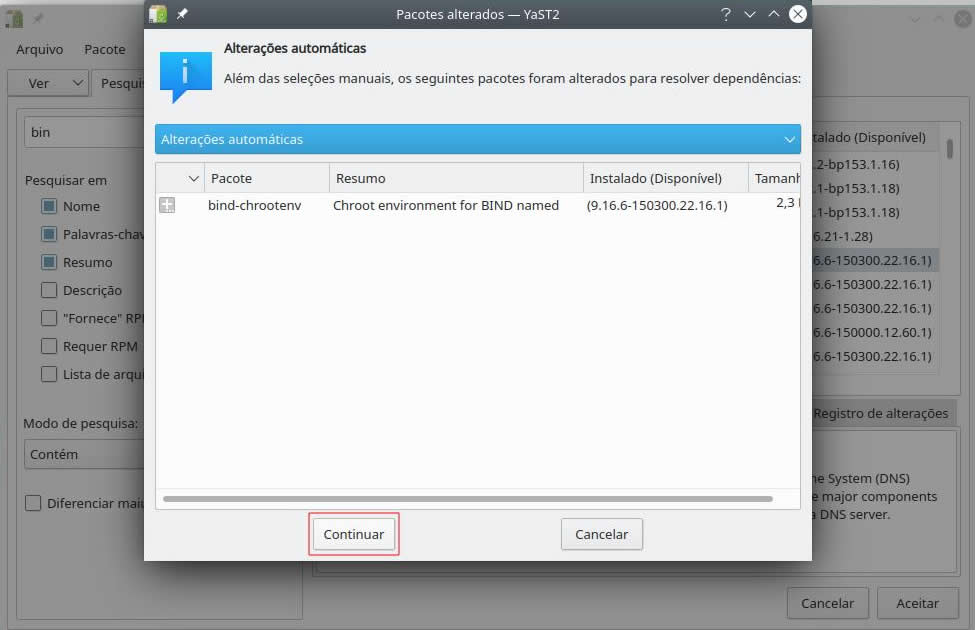
Task: Click the YaST2 app icon in dialog title bar
Action: click(x=158, y=14)
